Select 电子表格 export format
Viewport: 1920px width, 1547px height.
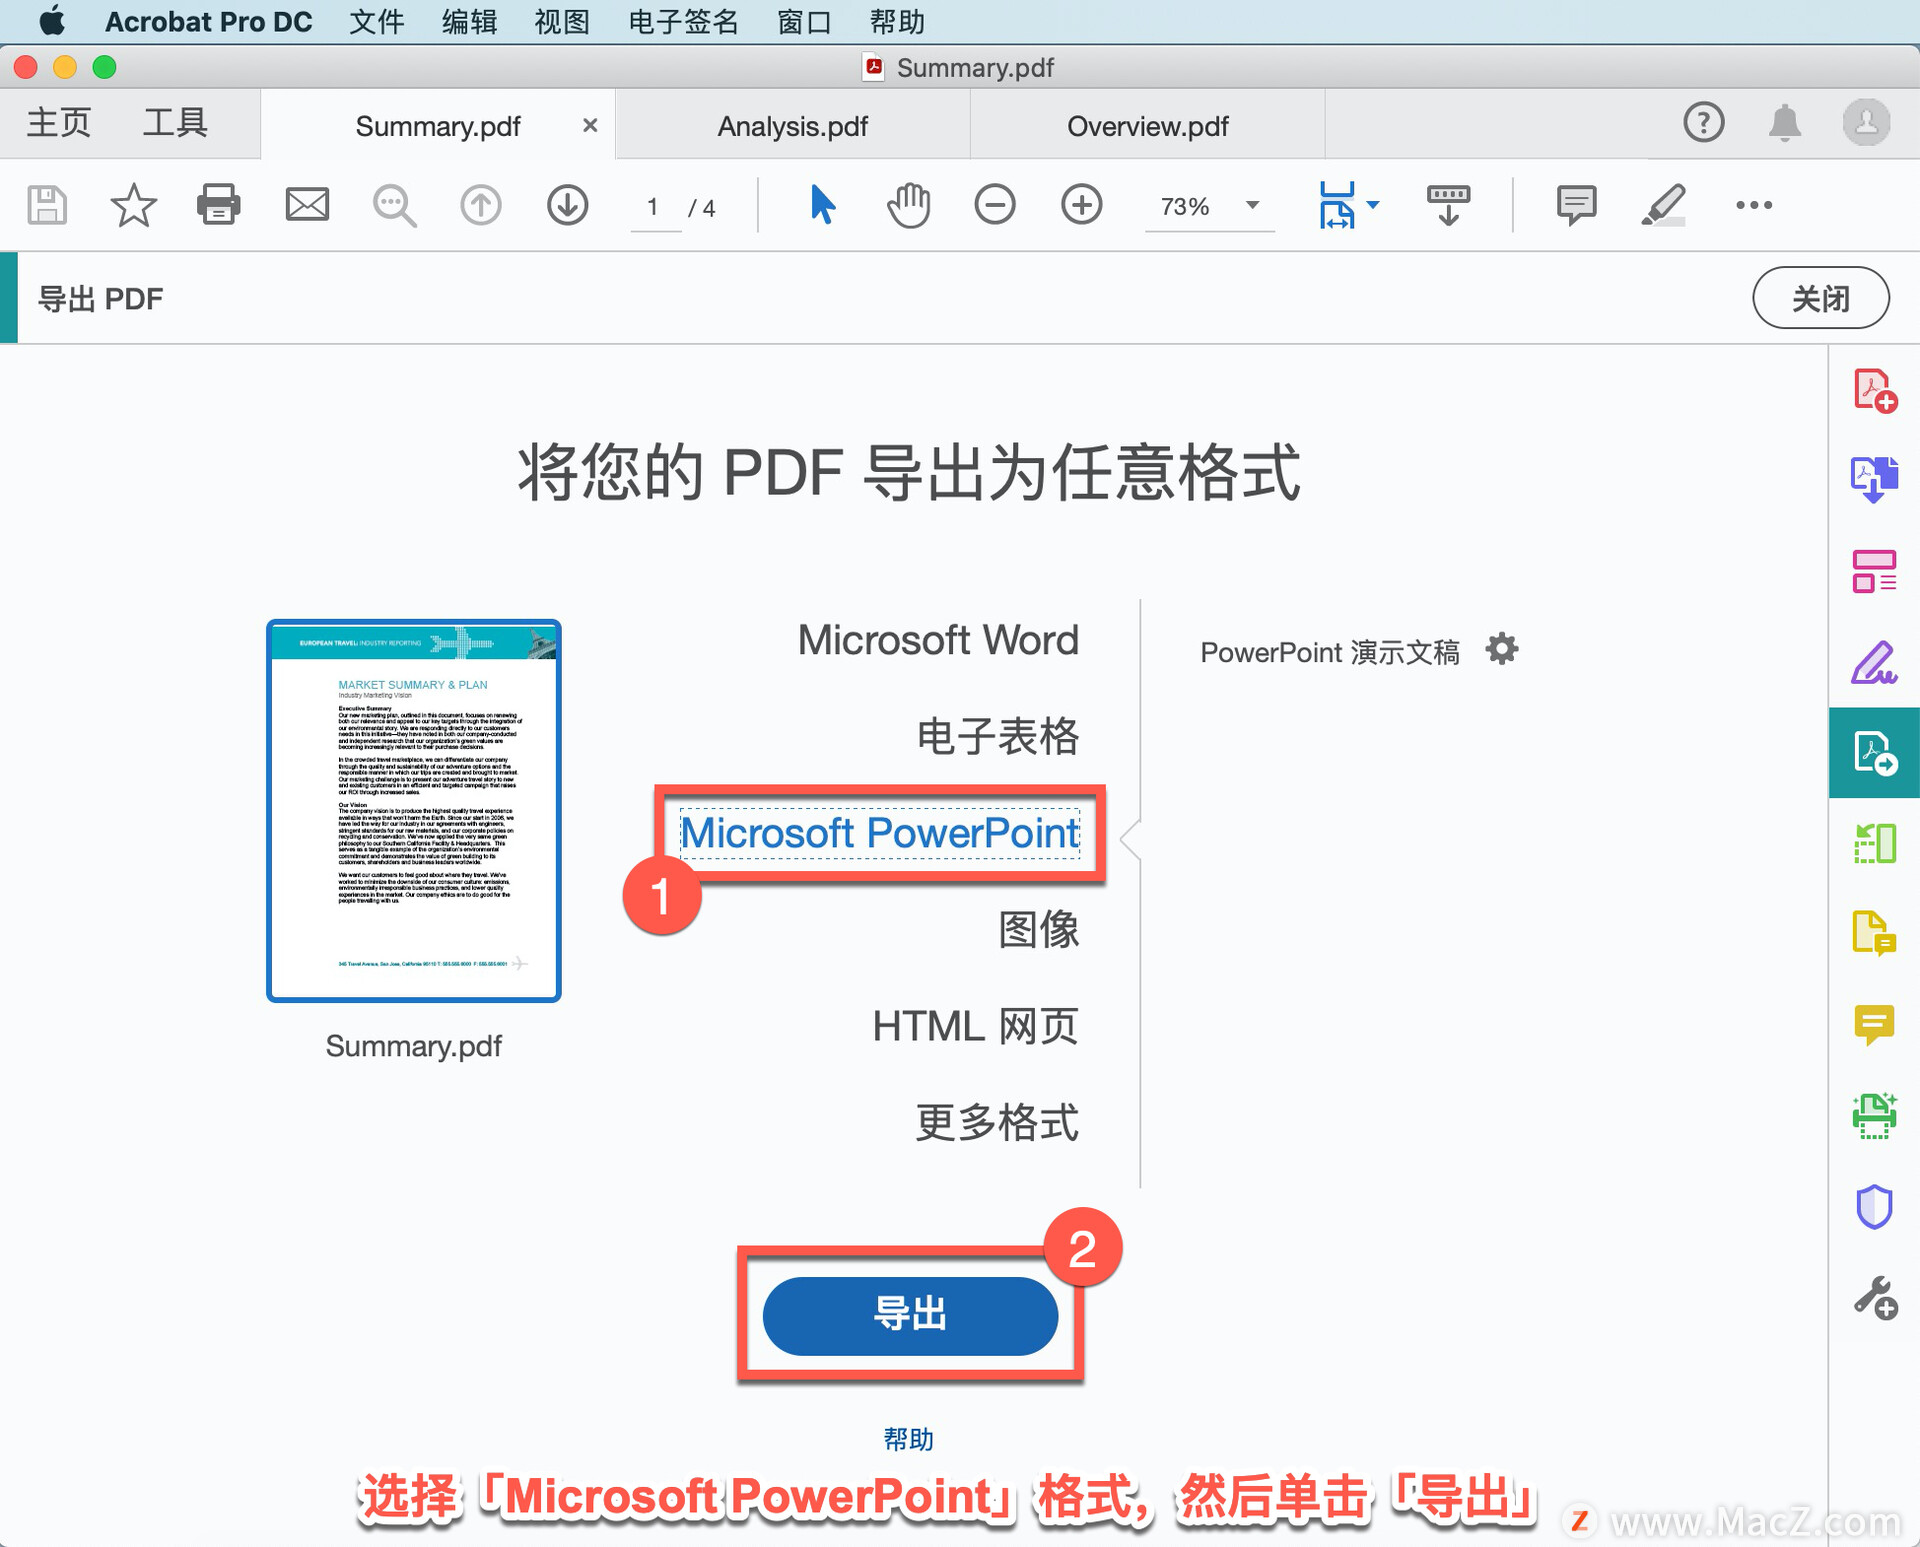coord(998,737)
